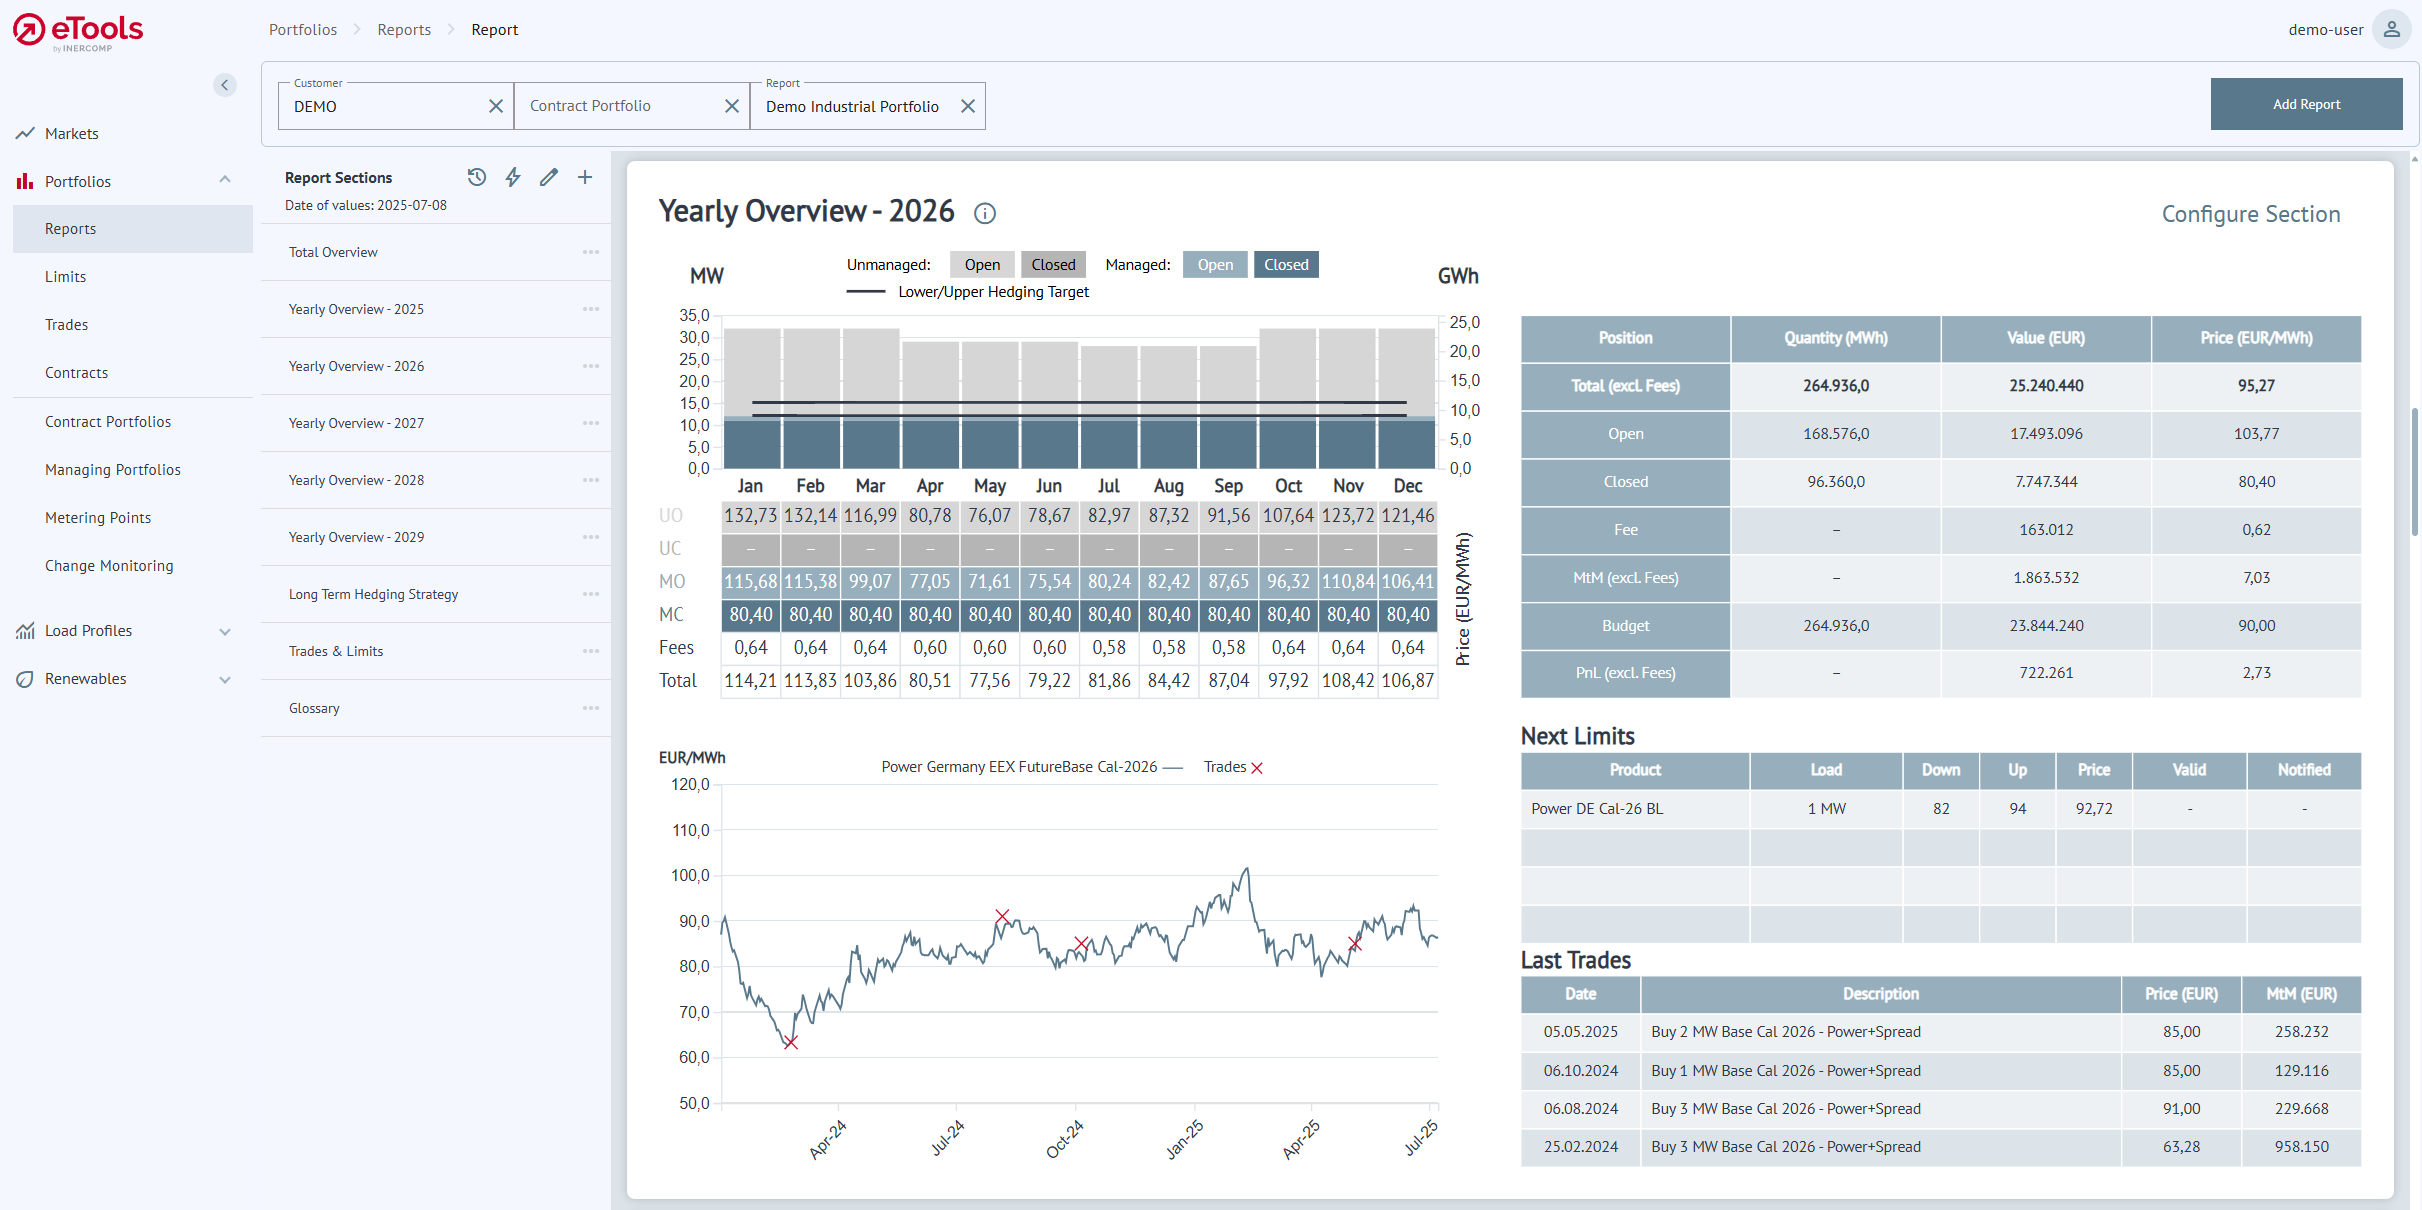The image size is (2422, 1210).
Task: Click the Add Report button
Action: [x=2306, y=103]
